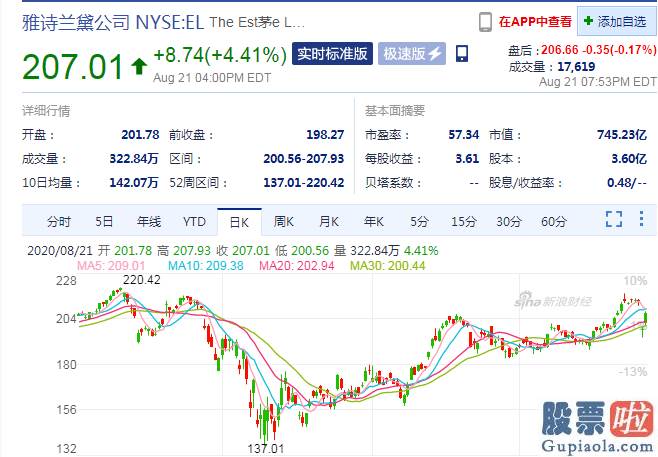The height and width of the screenshot is (457, 658).
Task: Click the 详细行情 section heading
Action: 46,111
